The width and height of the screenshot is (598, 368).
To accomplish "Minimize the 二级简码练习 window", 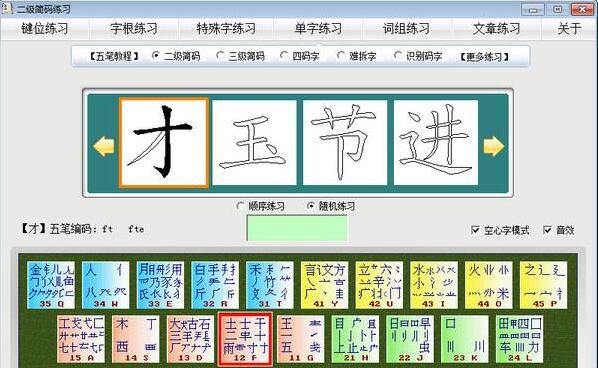I will click(532, 10).
